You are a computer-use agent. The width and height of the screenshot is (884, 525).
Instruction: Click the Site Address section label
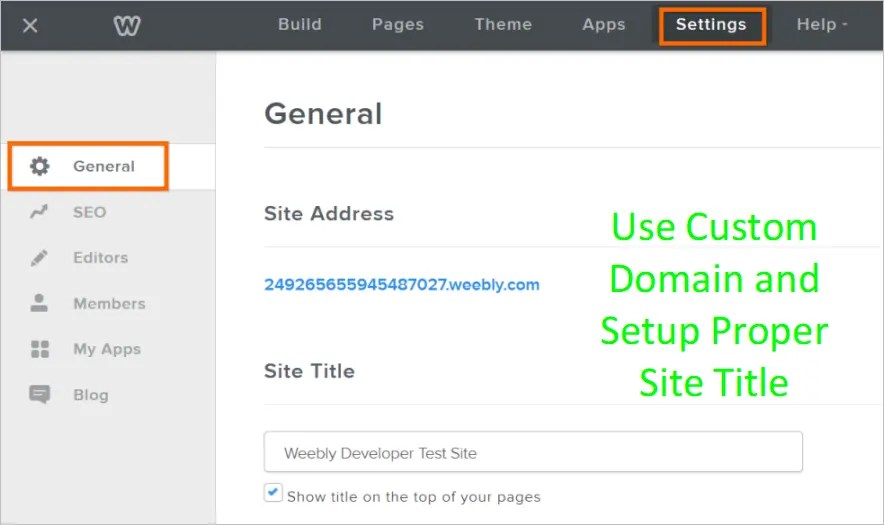pyautogui.click(x=329, y=214)
